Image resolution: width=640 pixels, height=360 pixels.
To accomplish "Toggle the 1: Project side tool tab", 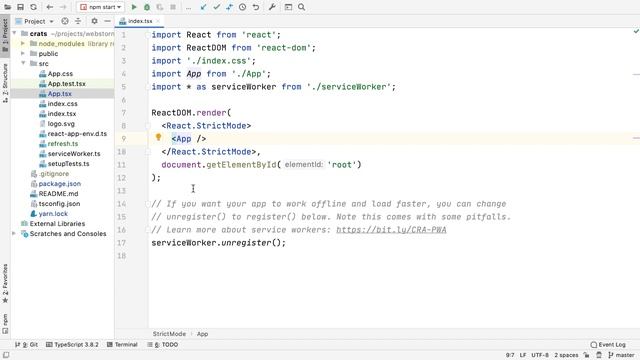I will click(5, 36).
